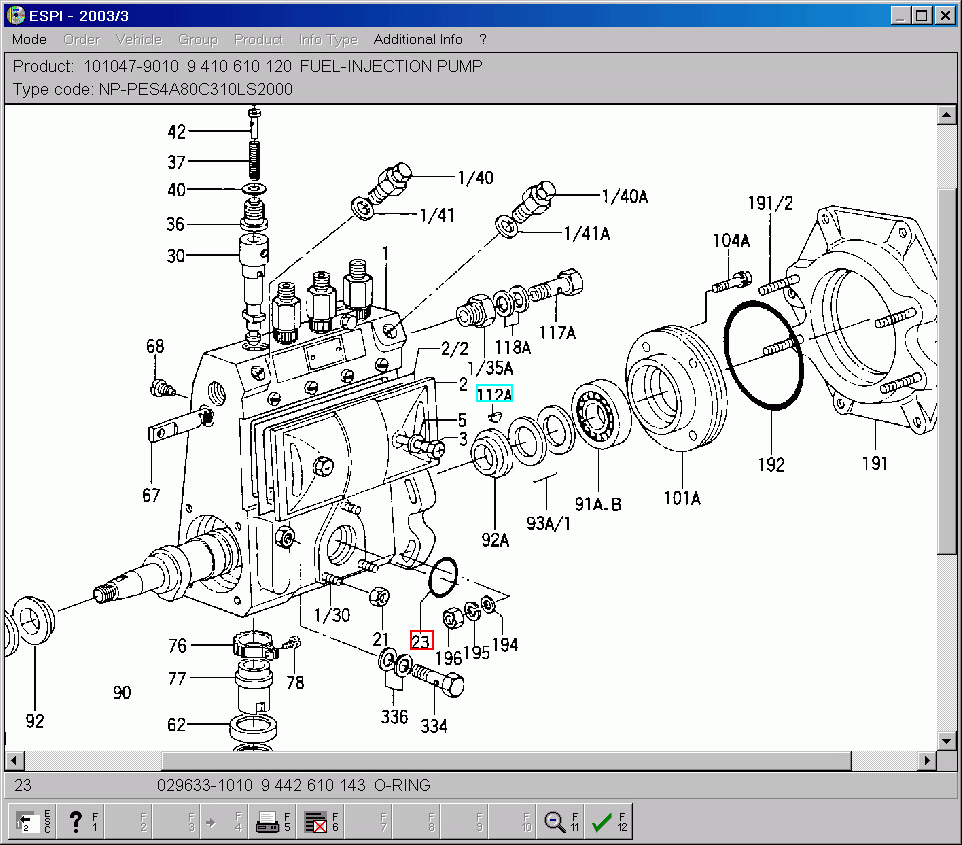Select part label 67 lever
Image resolution: width=962 pixels, height=845 pixels.
(x=151, y=495)
